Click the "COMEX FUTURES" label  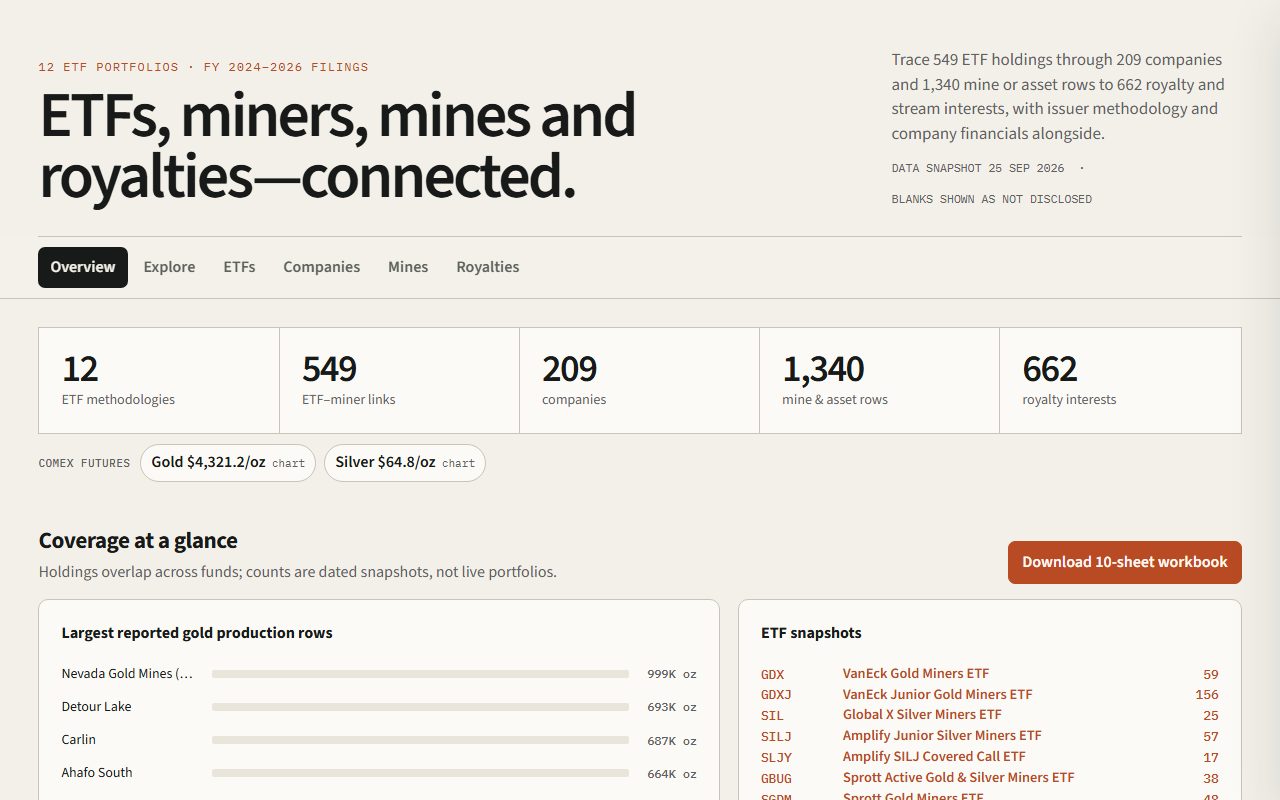tap(84, 464)
